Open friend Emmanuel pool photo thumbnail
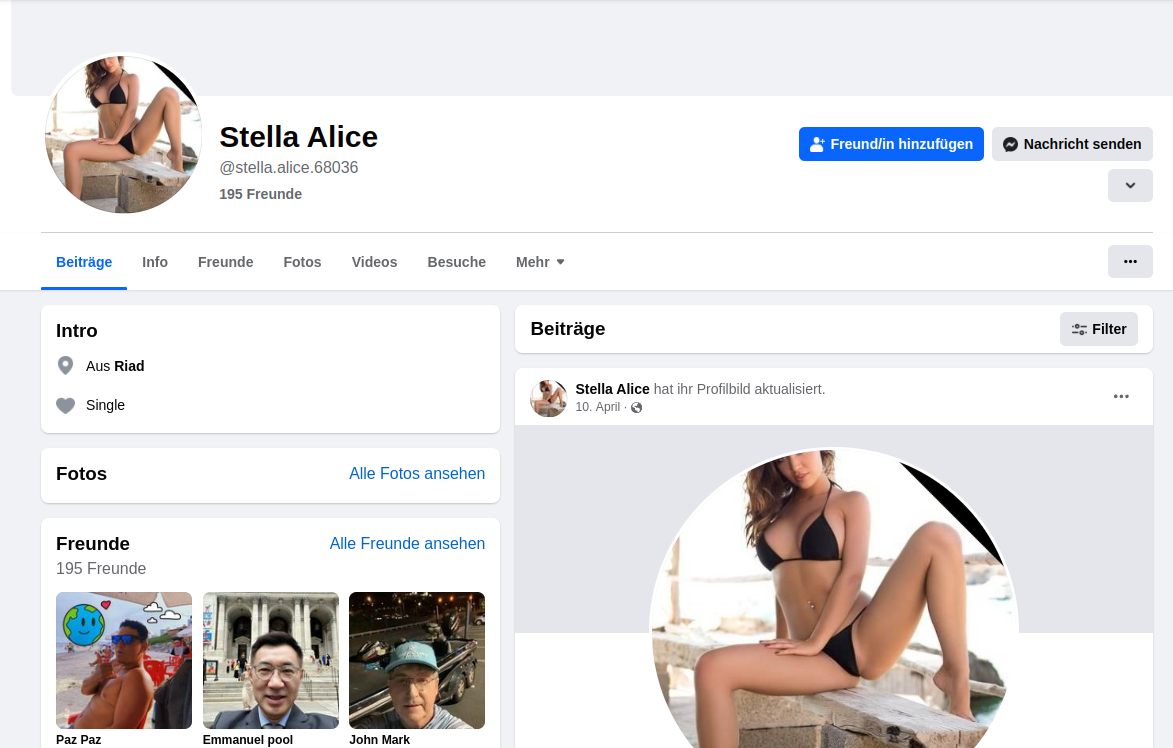The width and height of the screenshot is (1173, 748). [x=271, y=660]
